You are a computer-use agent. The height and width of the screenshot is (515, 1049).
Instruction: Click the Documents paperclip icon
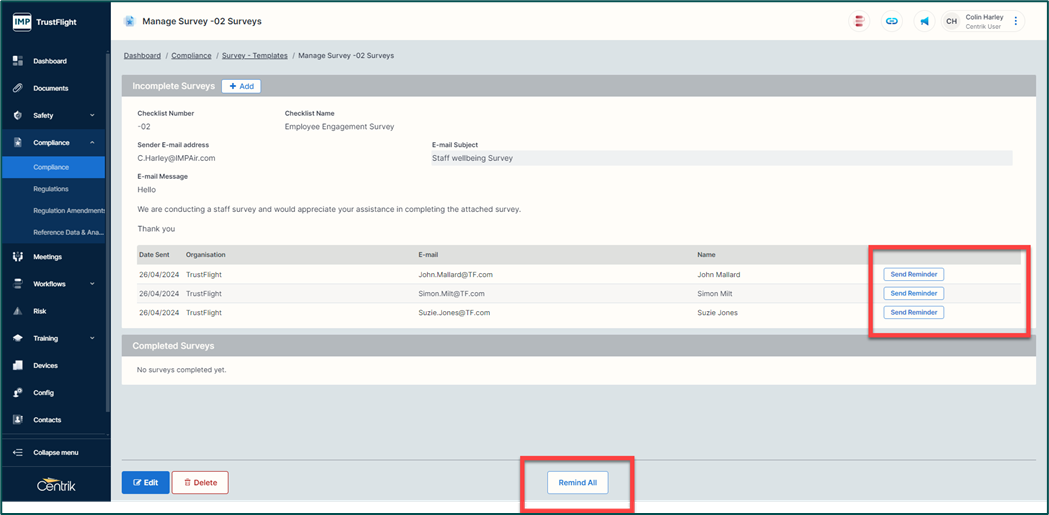click(18, 88)
